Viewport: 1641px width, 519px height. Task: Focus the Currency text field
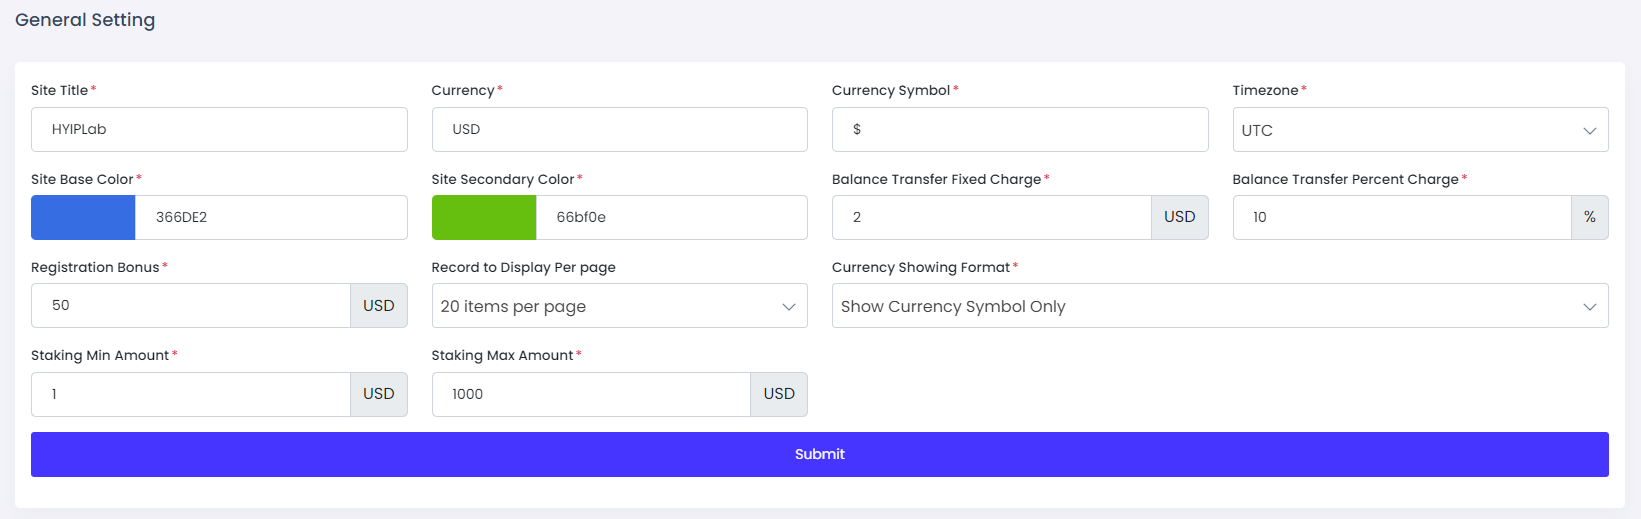619,130
